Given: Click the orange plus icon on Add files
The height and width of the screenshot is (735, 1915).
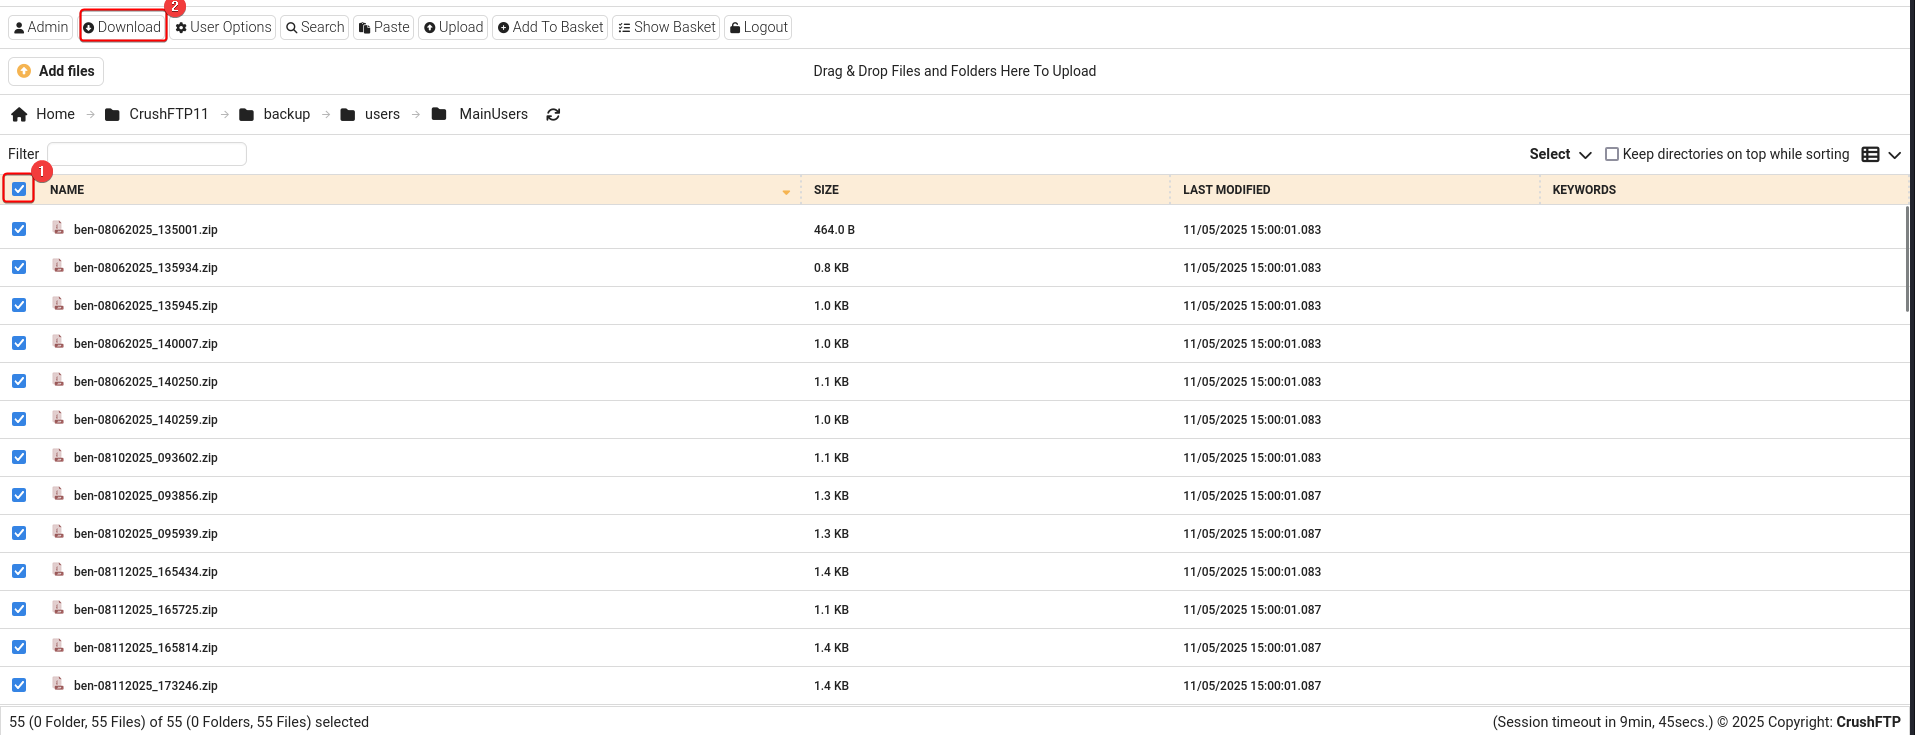Looking at the screenshot, I should pyautogui.click(x=24, y=71).
